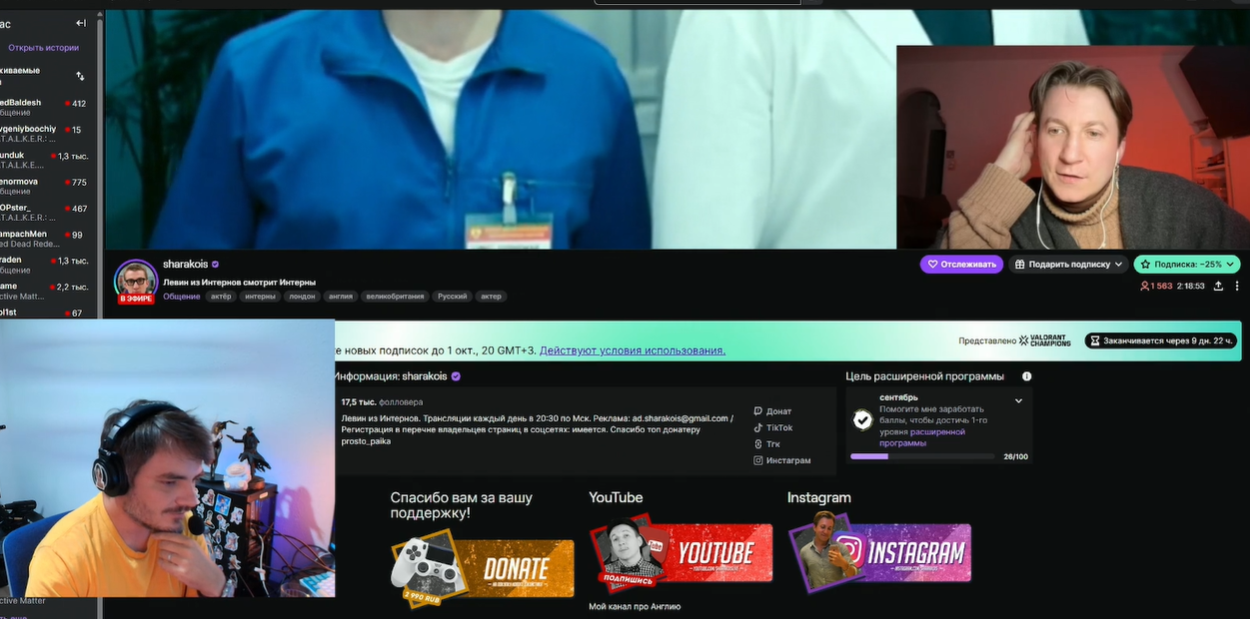
Task: Click the Мой канал про Англию caption
Action: [634, 607]
